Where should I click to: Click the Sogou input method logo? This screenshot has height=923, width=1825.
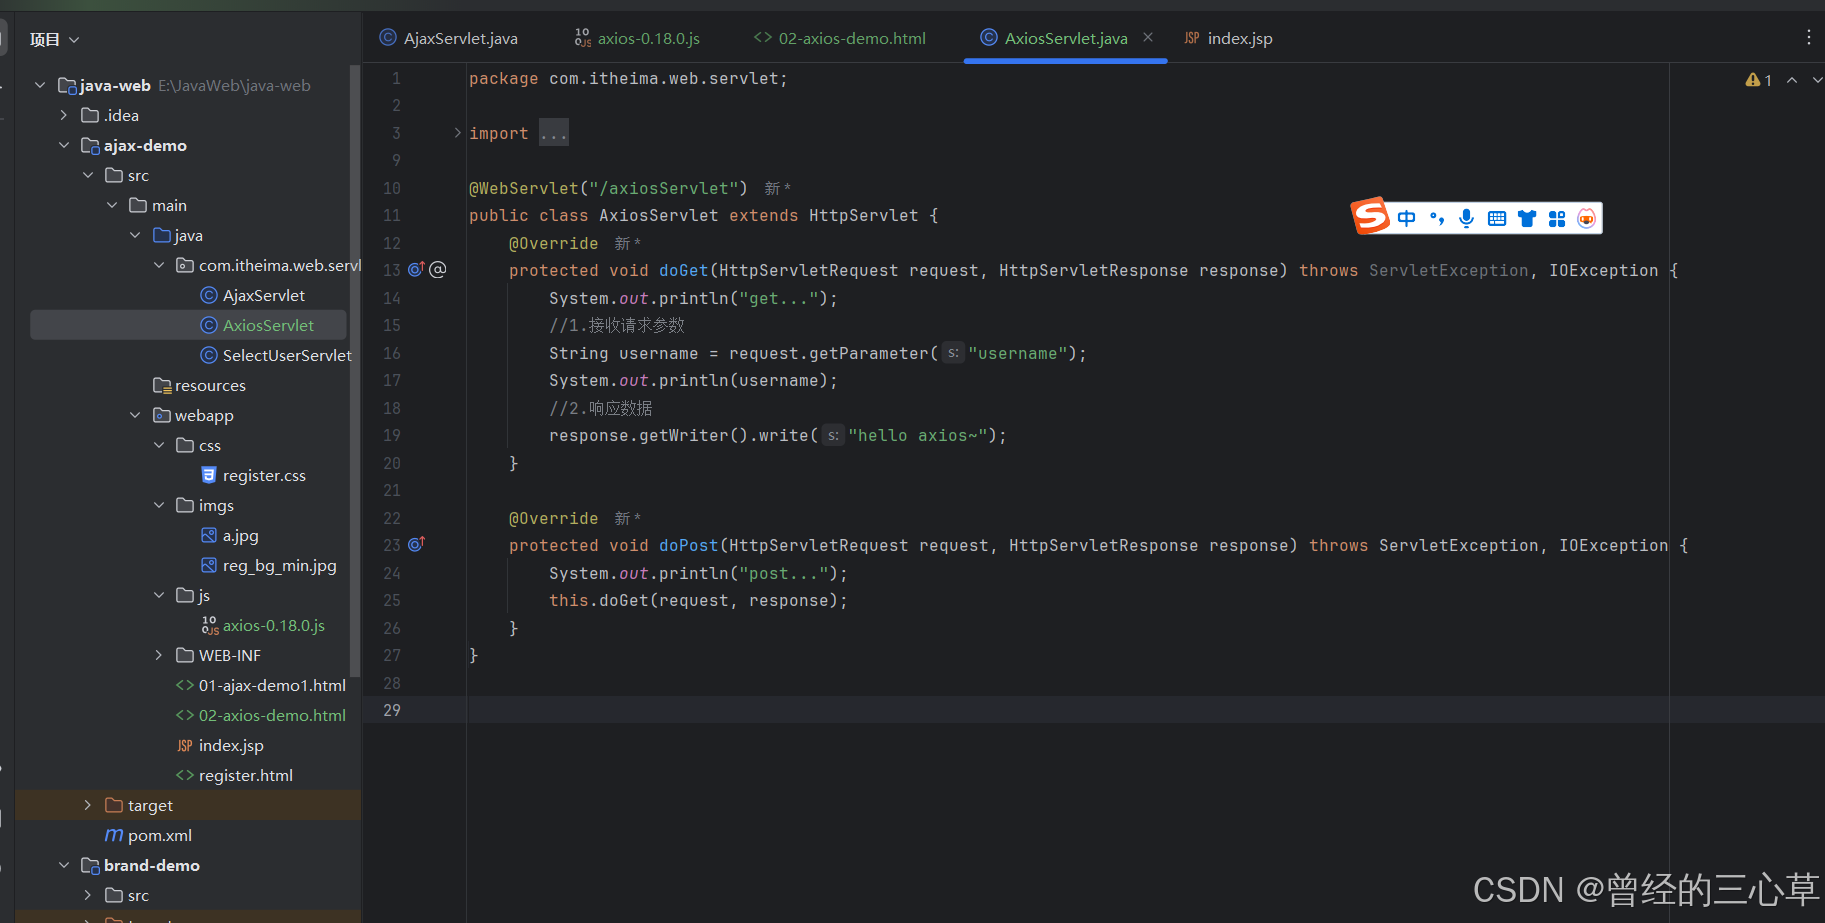pos(1371,215)
